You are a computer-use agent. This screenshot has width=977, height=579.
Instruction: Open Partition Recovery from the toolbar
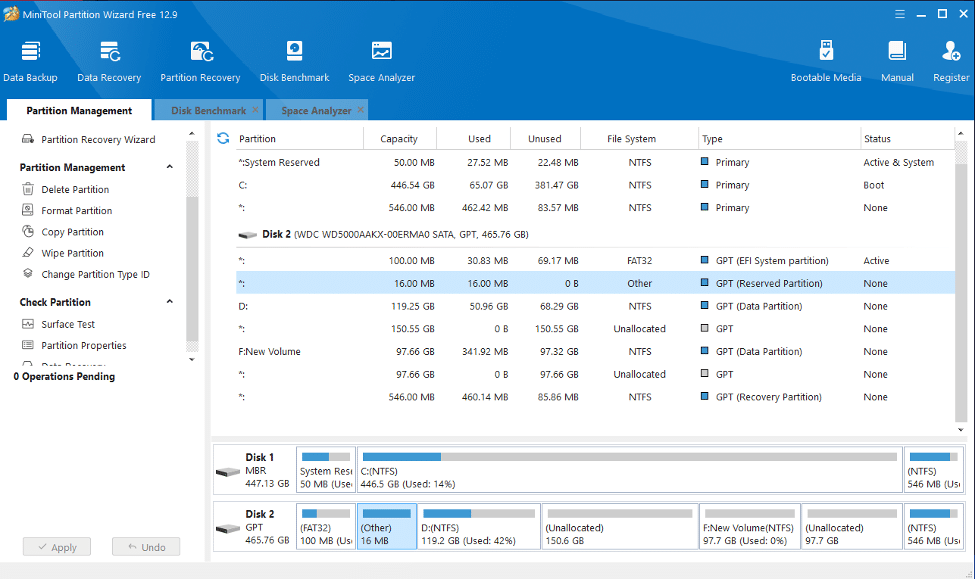200,61
